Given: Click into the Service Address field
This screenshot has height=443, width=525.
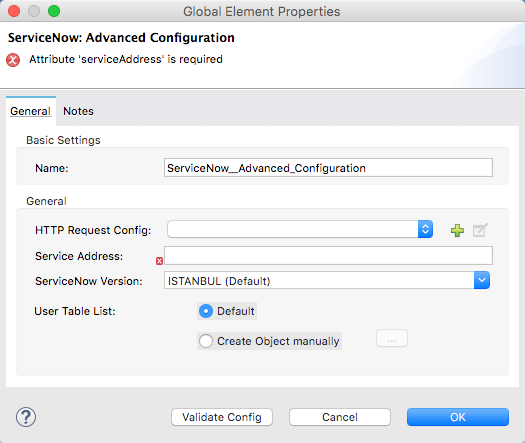Looking at the screenshot, I should coord(328,255).
